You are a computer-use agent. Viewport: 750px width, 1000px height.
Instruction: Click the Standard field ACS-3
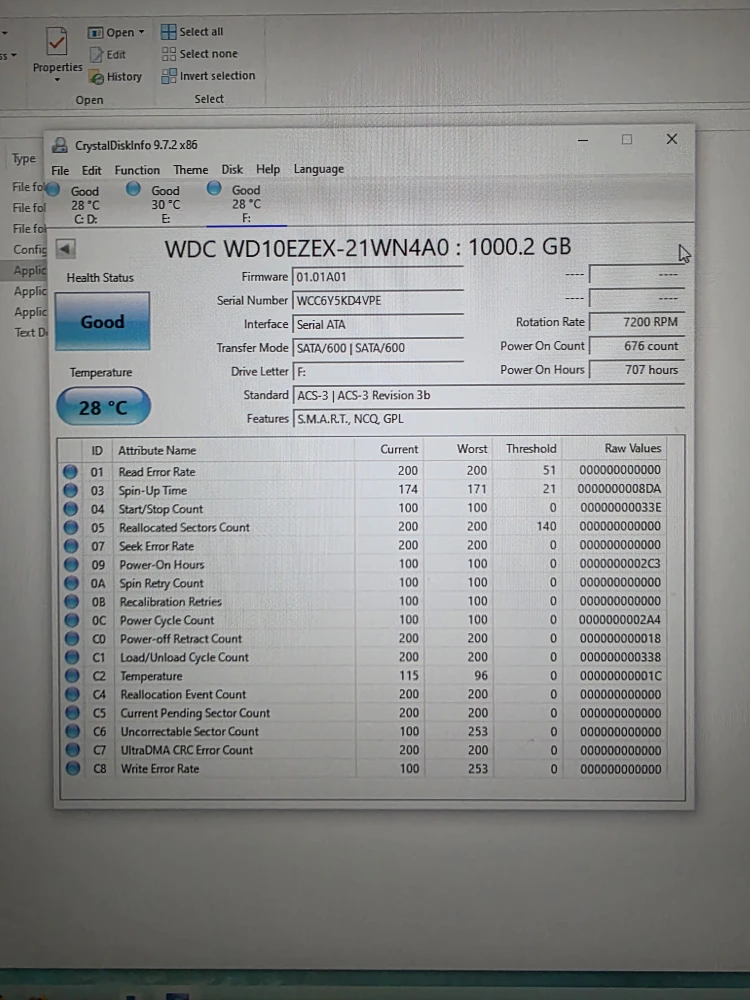tap(489, 395)
